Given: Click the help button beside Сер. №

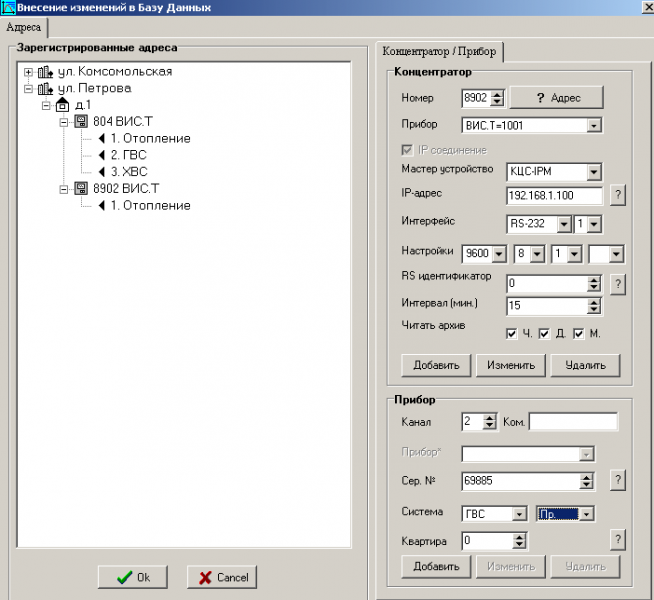Looking at the screenshot, I should tap(618, 480).
